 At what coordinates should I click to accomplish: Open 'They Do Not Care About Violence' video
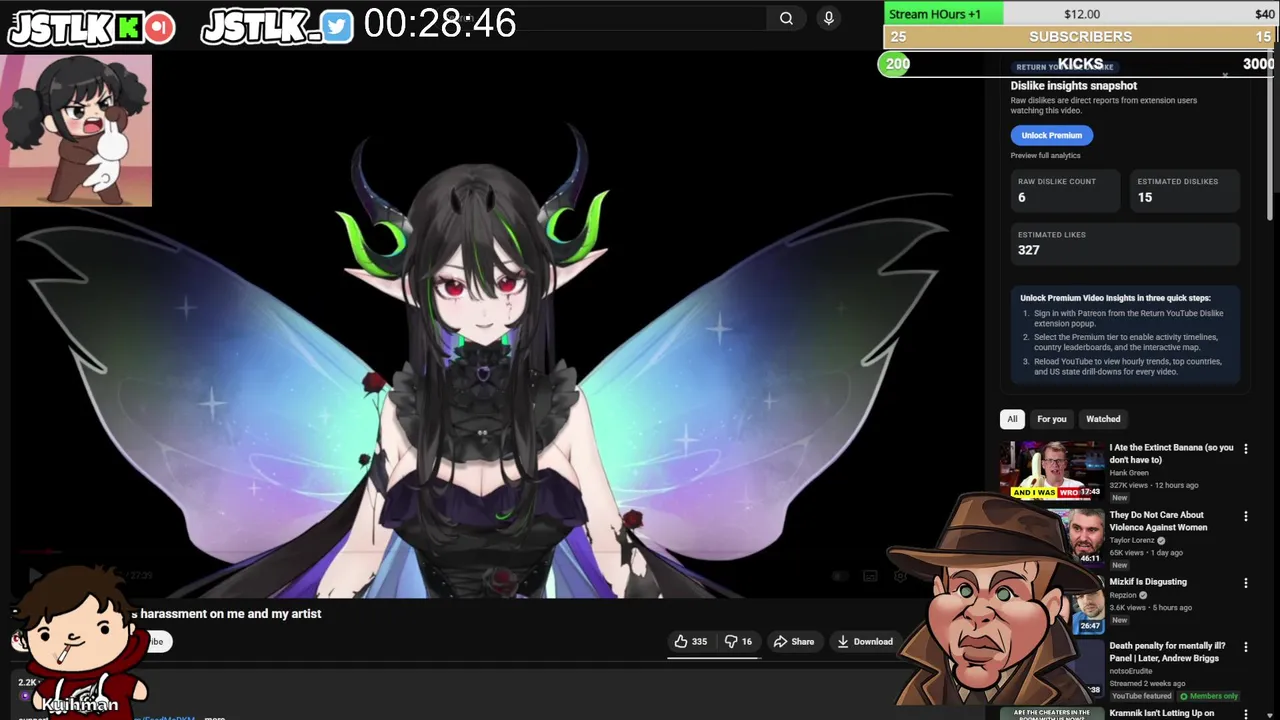coord(1158,521)
